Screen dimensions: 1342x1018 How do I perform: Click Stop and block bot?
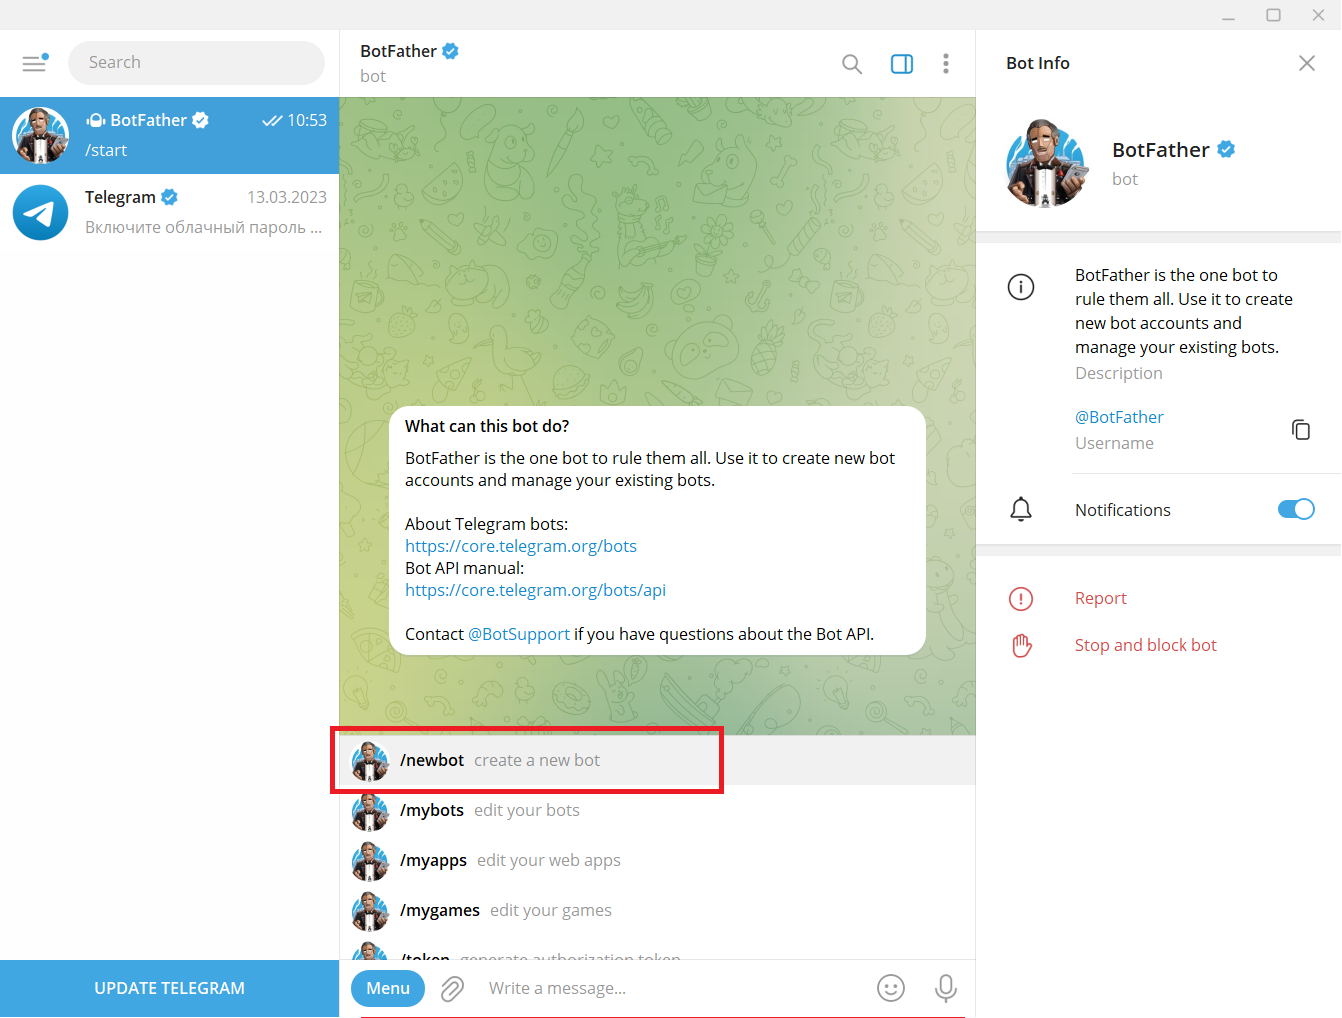(x=1145, y=645)
